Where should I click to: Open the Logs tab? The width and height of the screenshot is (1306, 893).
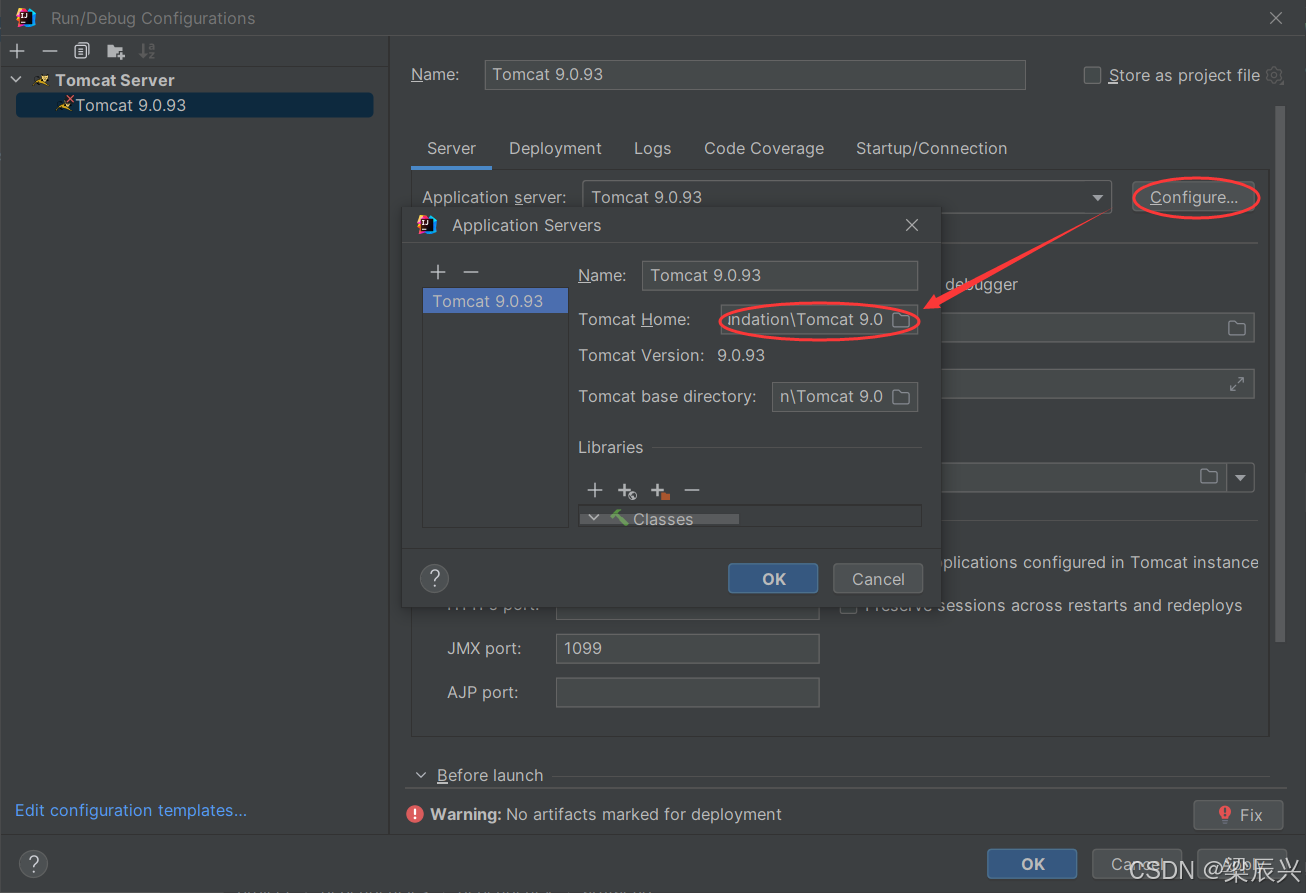click(652, 148)
